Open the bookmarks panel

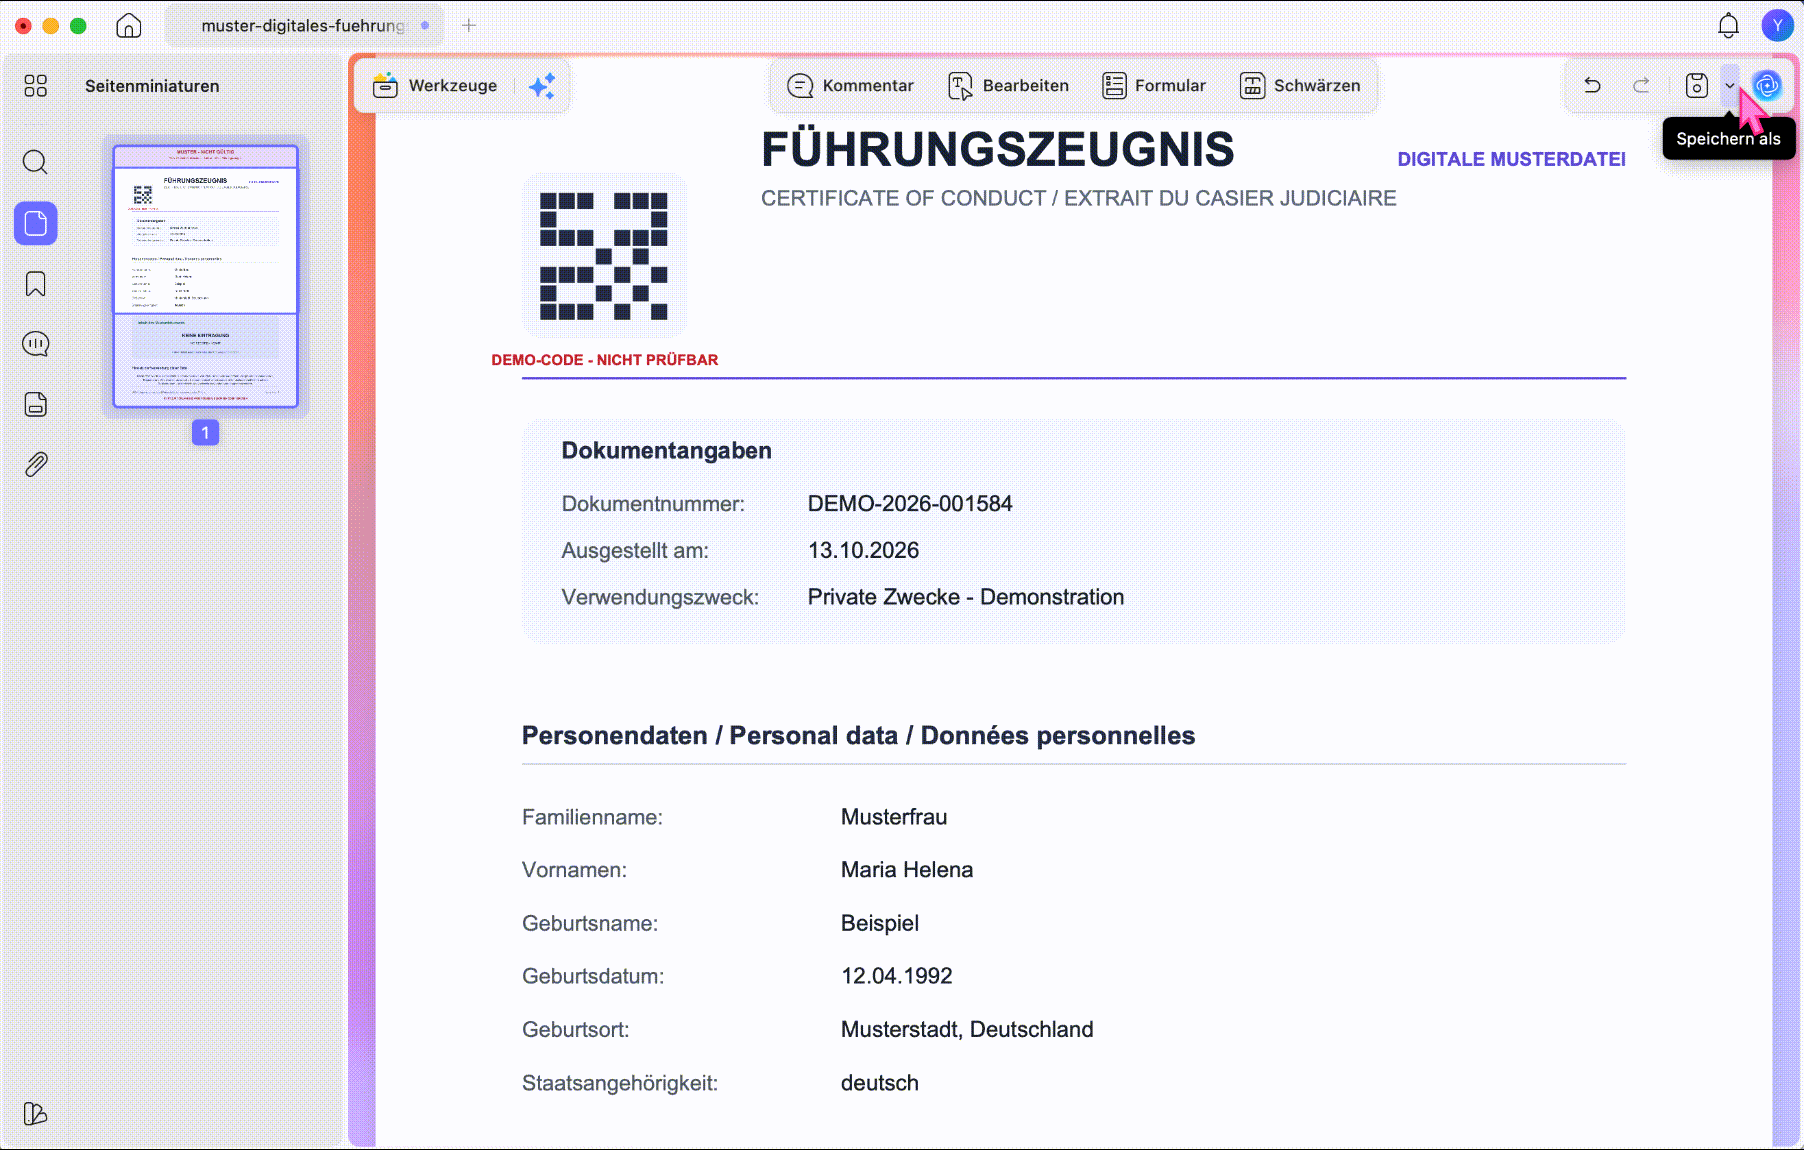pyautogui.click(x=36, y=284)
